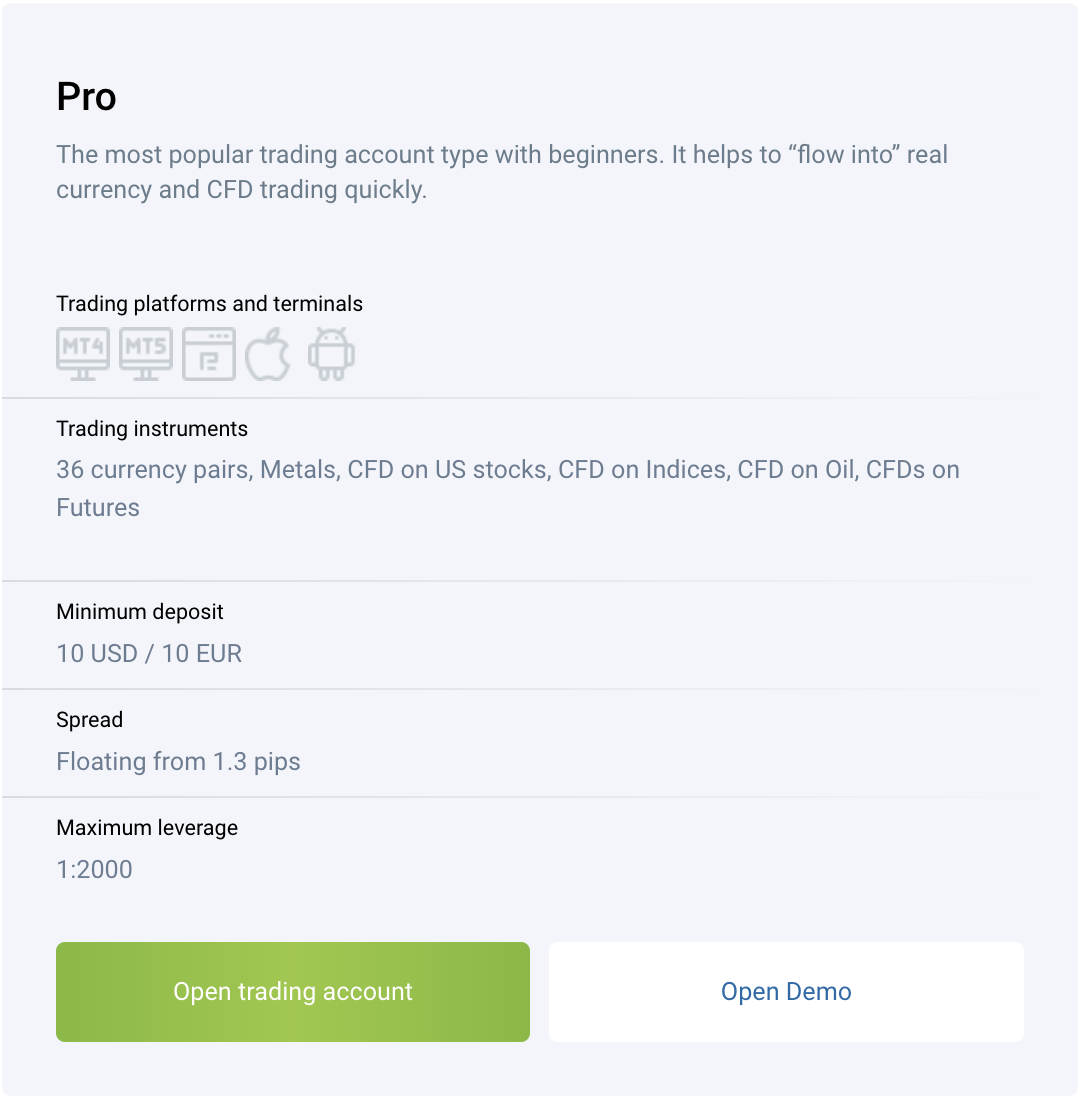Screen dimensions: 1084x1104
Task: Click the 'Trading instruments' label
Action: [x=152, y=429]
